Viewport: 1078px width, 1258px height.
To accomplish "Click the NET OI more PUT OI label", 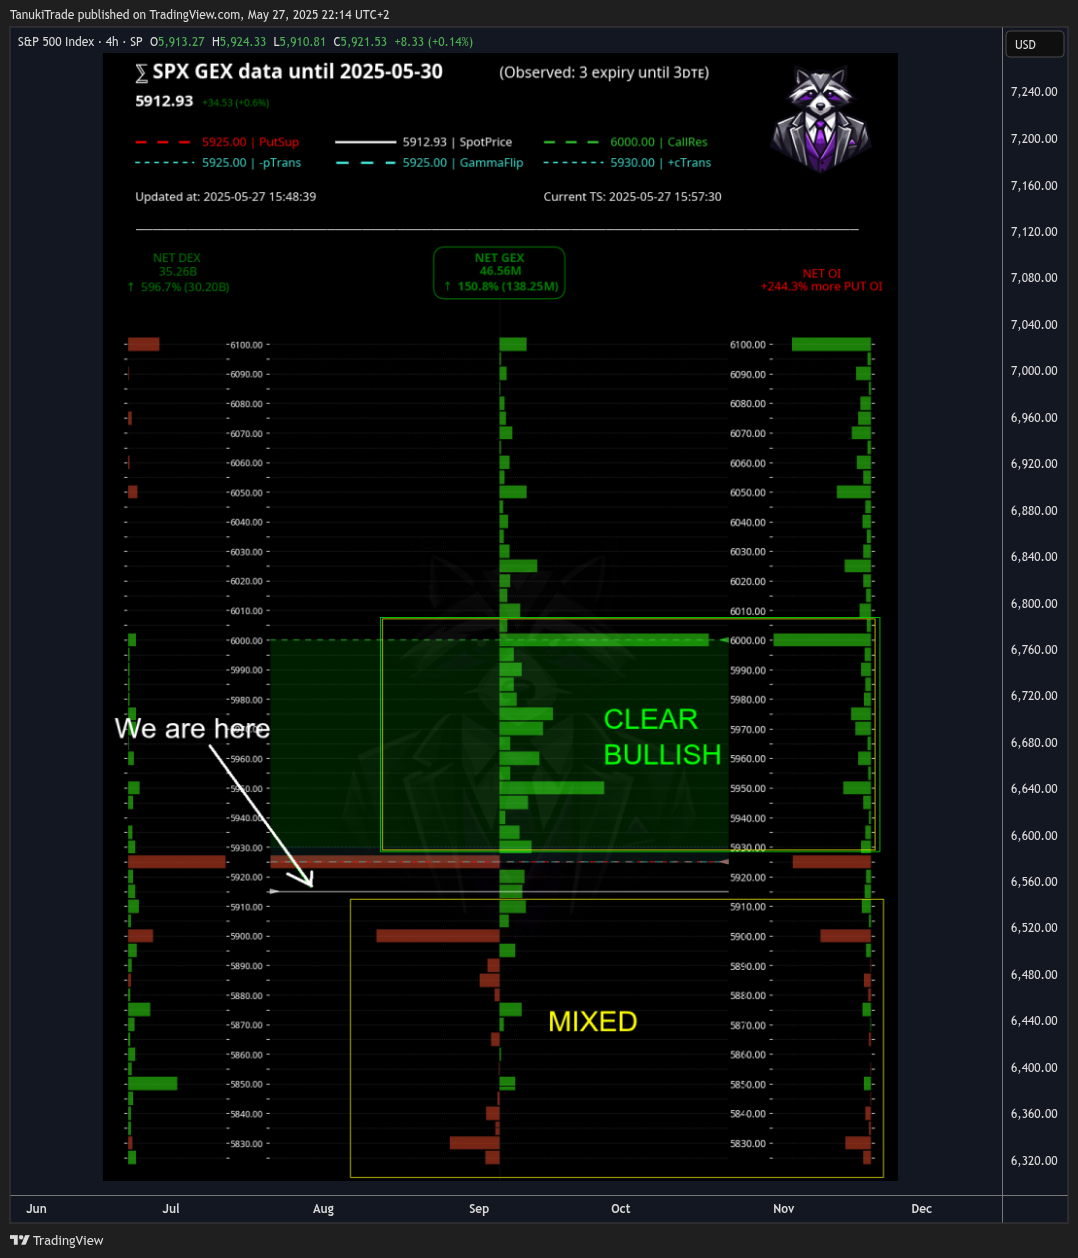I will 822,280.
